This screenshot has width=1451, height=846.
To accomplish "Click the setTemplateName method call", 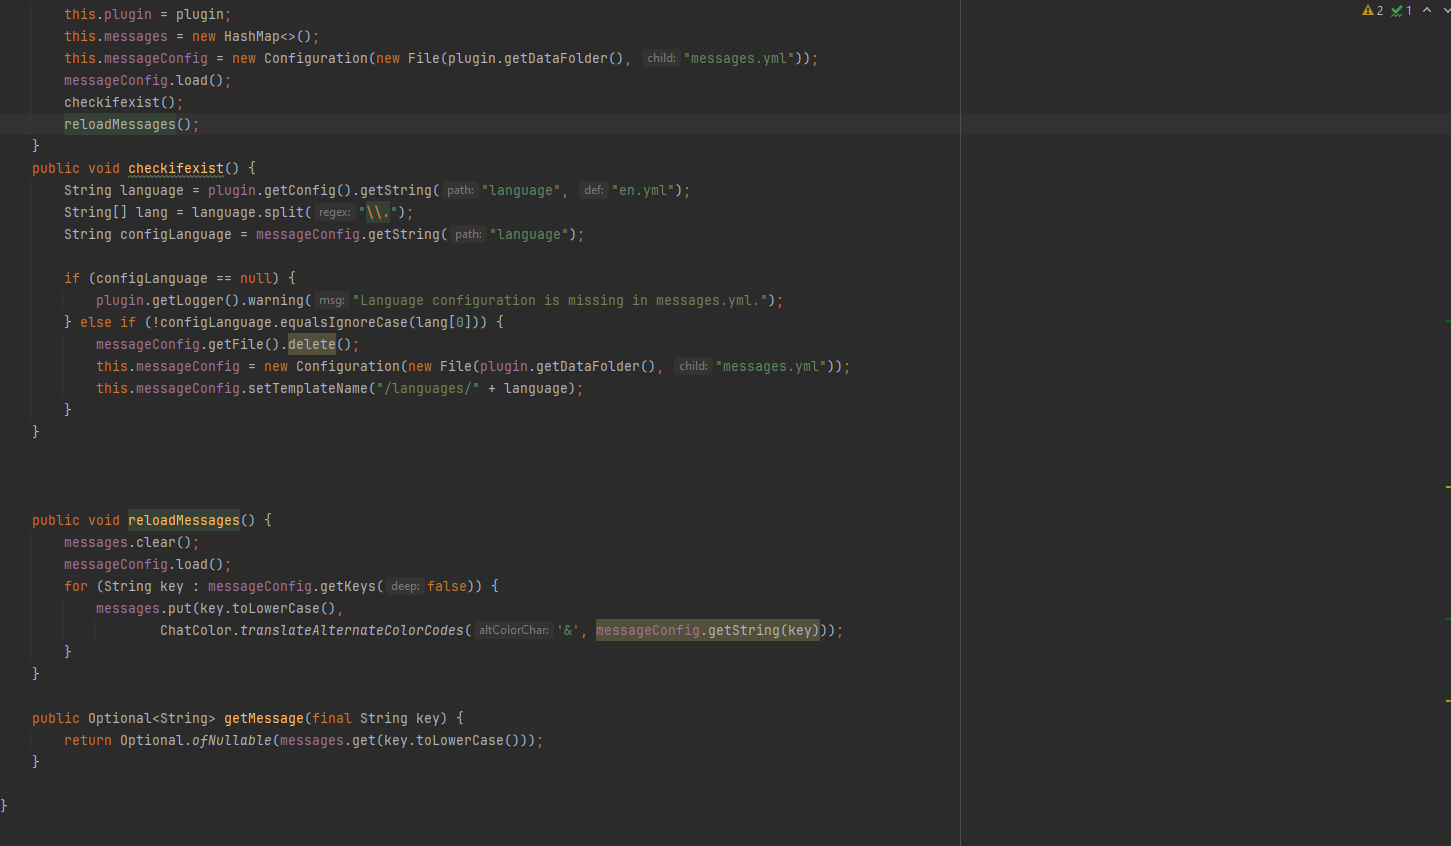I will tap(308, 388).
